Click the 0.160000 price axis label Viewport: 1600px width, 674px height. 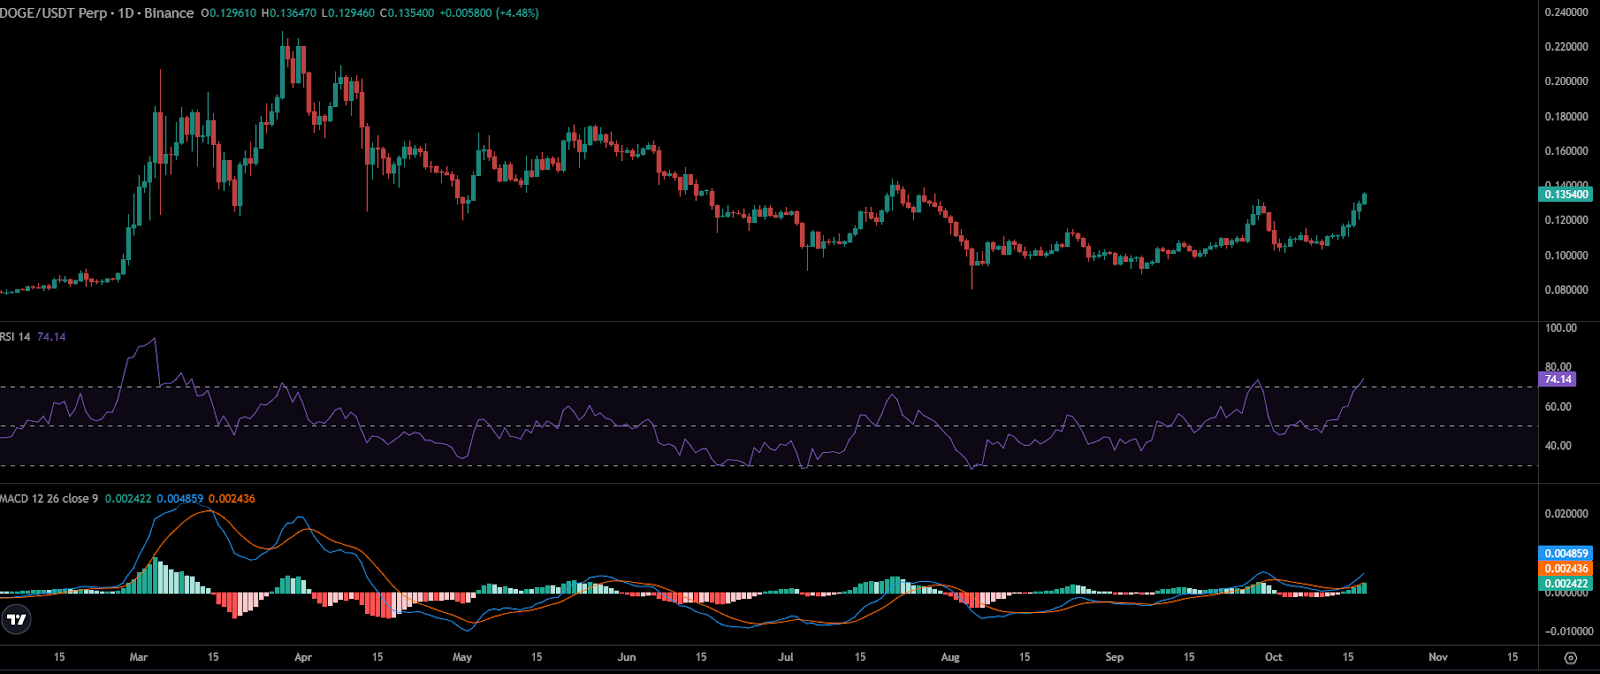coord(1566,152)
